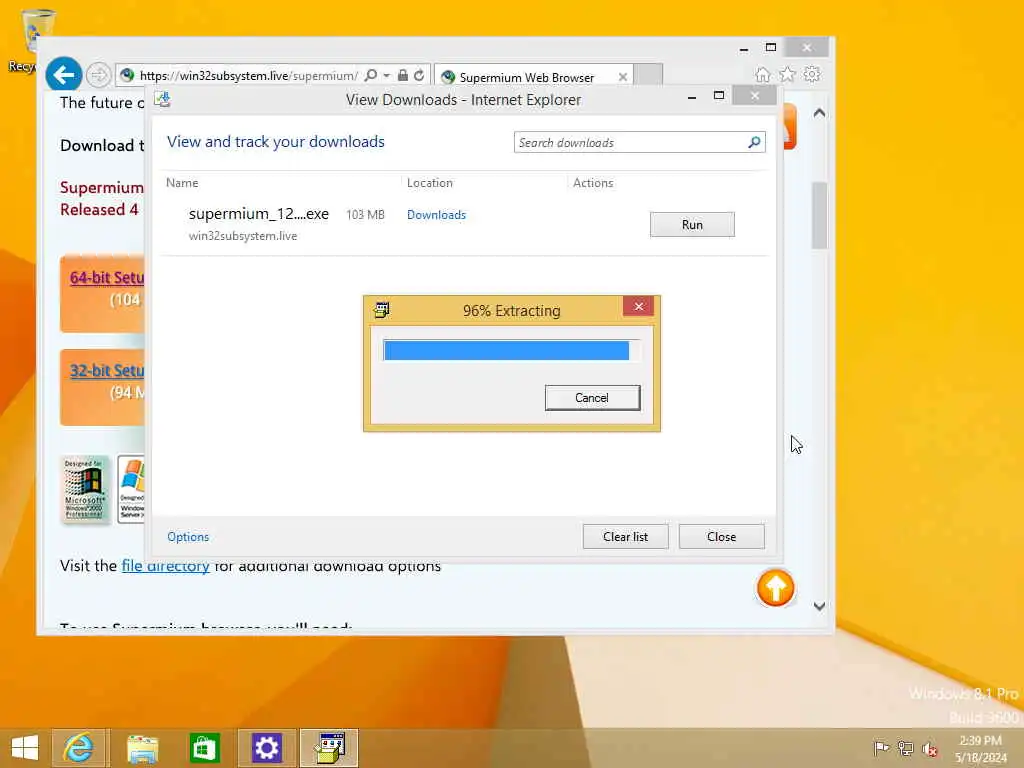Click the search magnifier in address bar
This screenshot has height=768, width=1024.
tap(370, 75)
